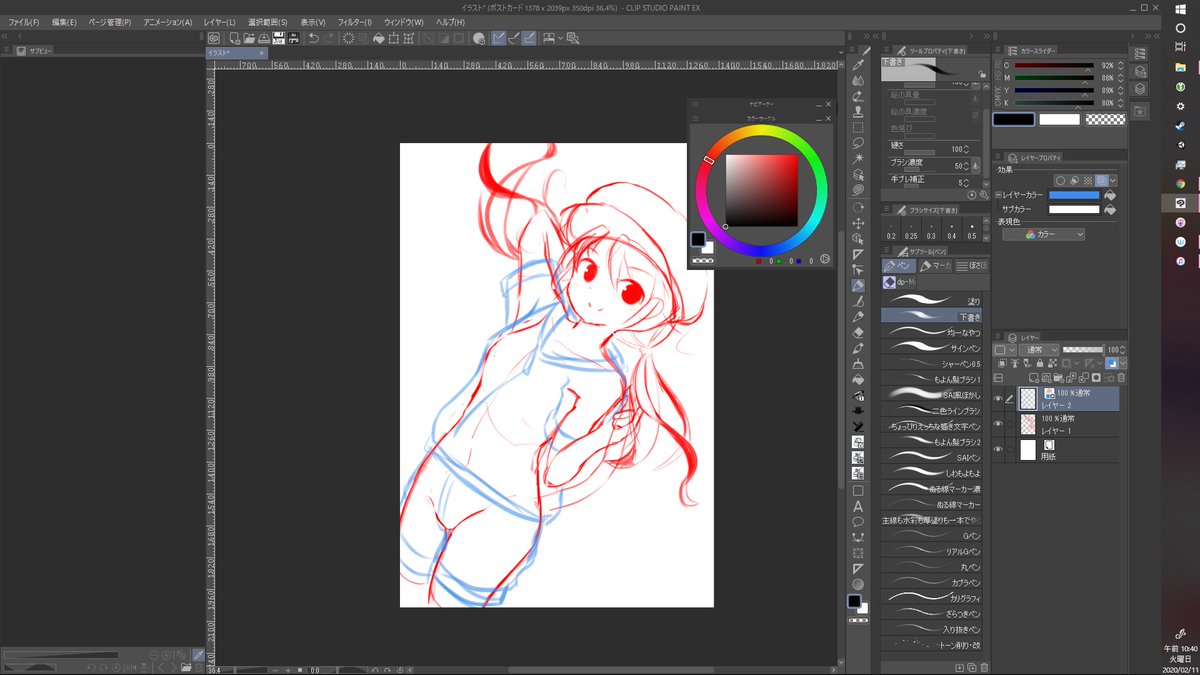This screenshot has height=675, width=1200.
Task: Open レイヤー(L) menu
Action: pyautogui.click(x=219, y=22)
